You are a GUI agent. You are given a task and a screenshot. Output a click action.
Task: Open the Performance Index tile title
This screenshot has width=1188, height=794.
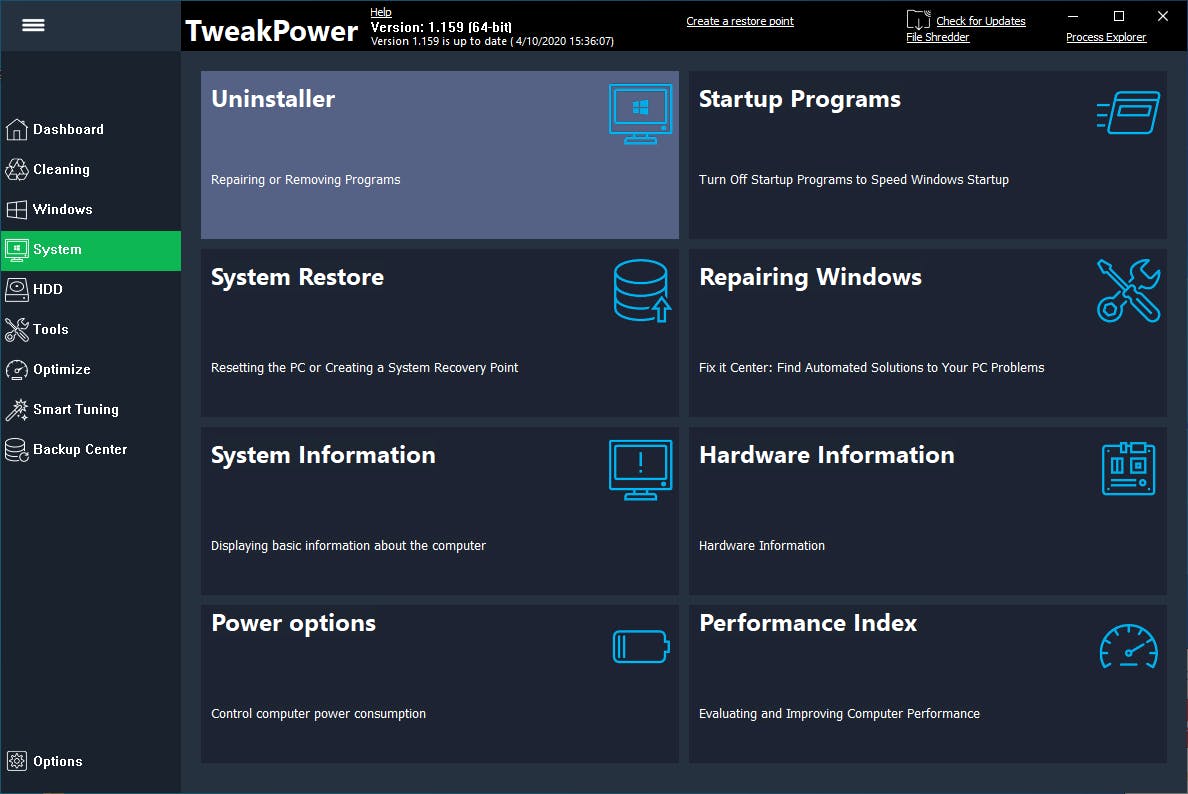pyautogui.click(x=808, y=624)
